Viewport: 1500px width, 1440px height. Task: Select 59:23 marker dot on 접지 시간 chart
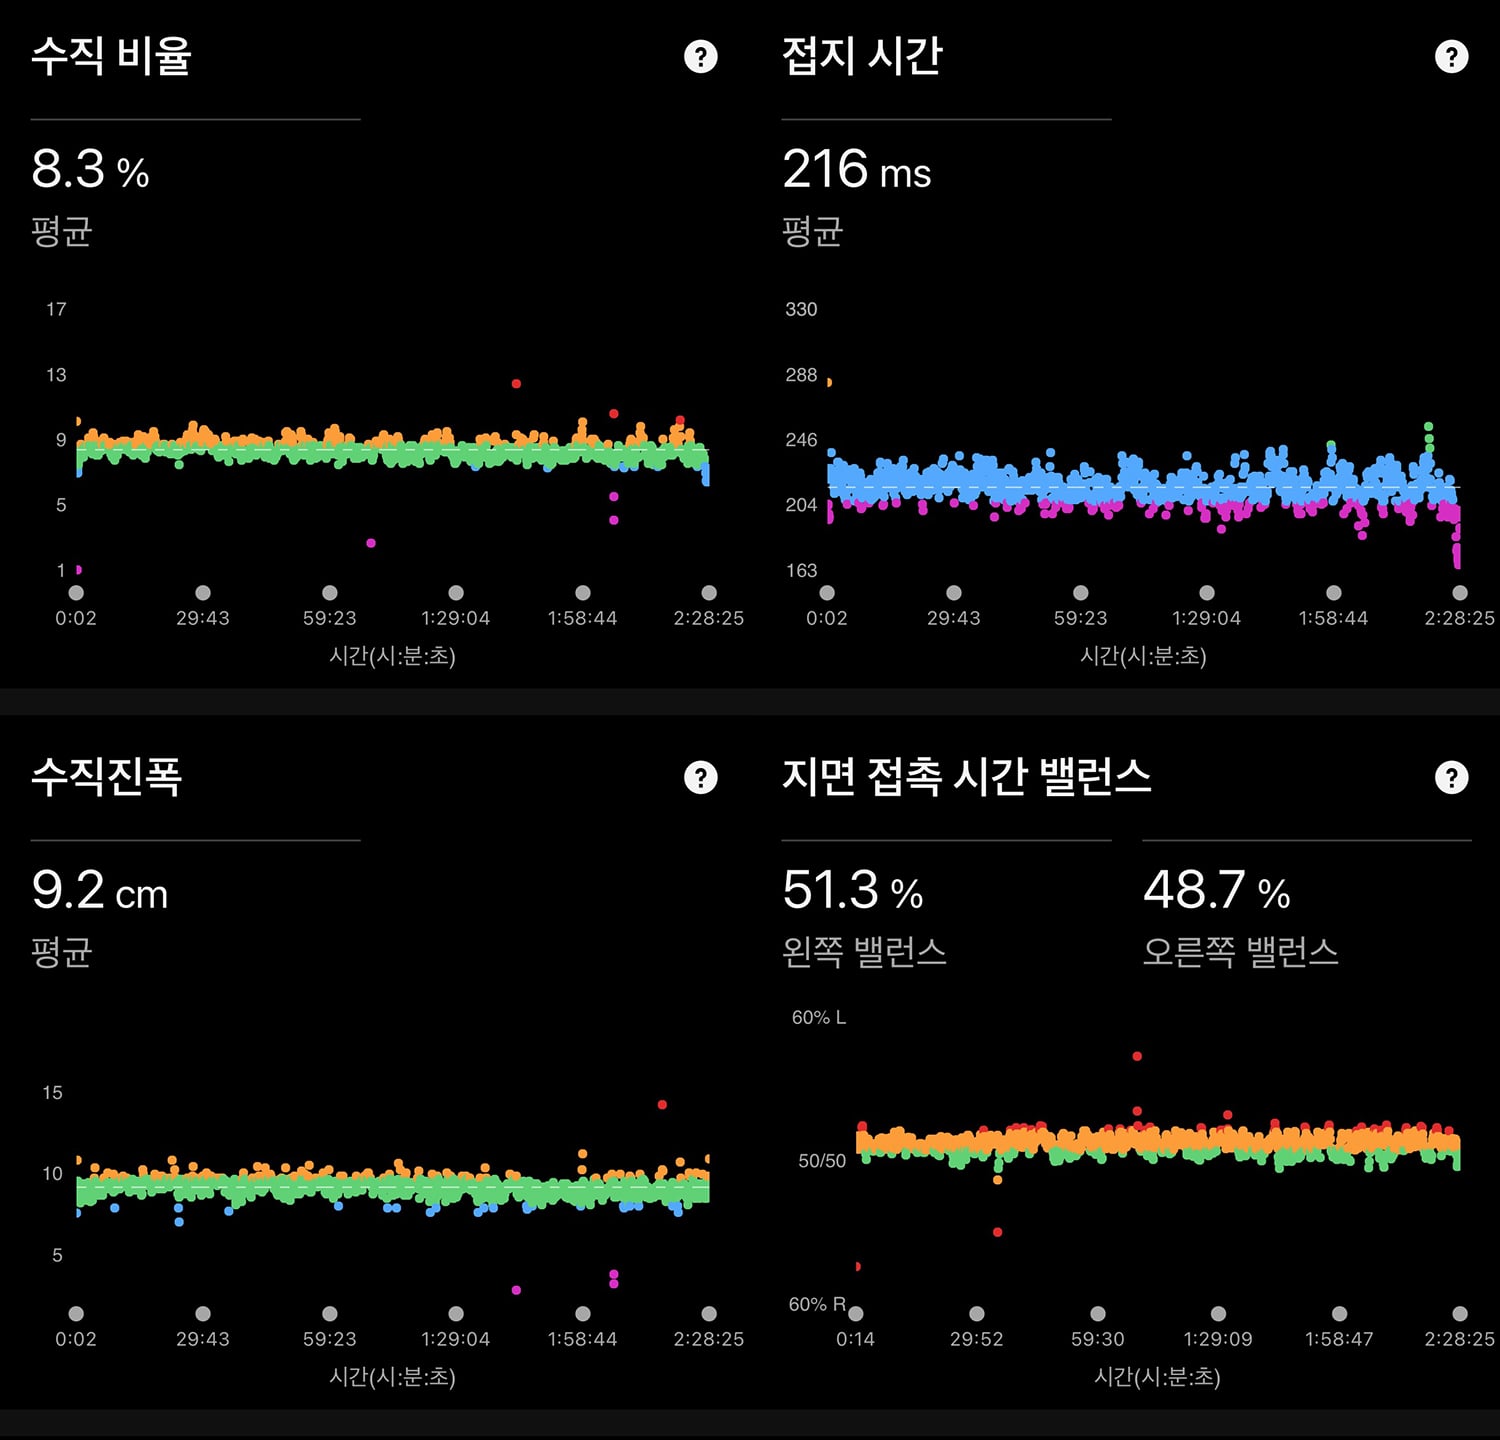pyautogui.click(x=1081, y=593)
